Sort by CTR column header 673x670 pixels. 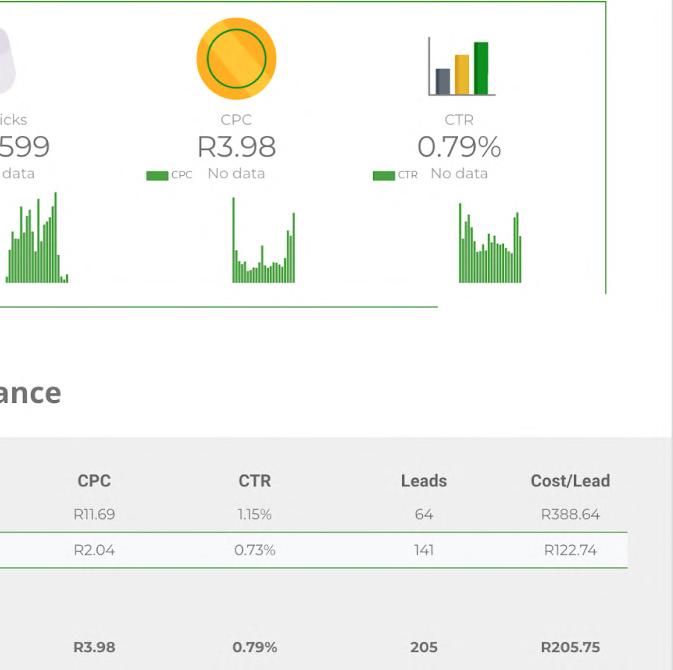click(255, 481)
